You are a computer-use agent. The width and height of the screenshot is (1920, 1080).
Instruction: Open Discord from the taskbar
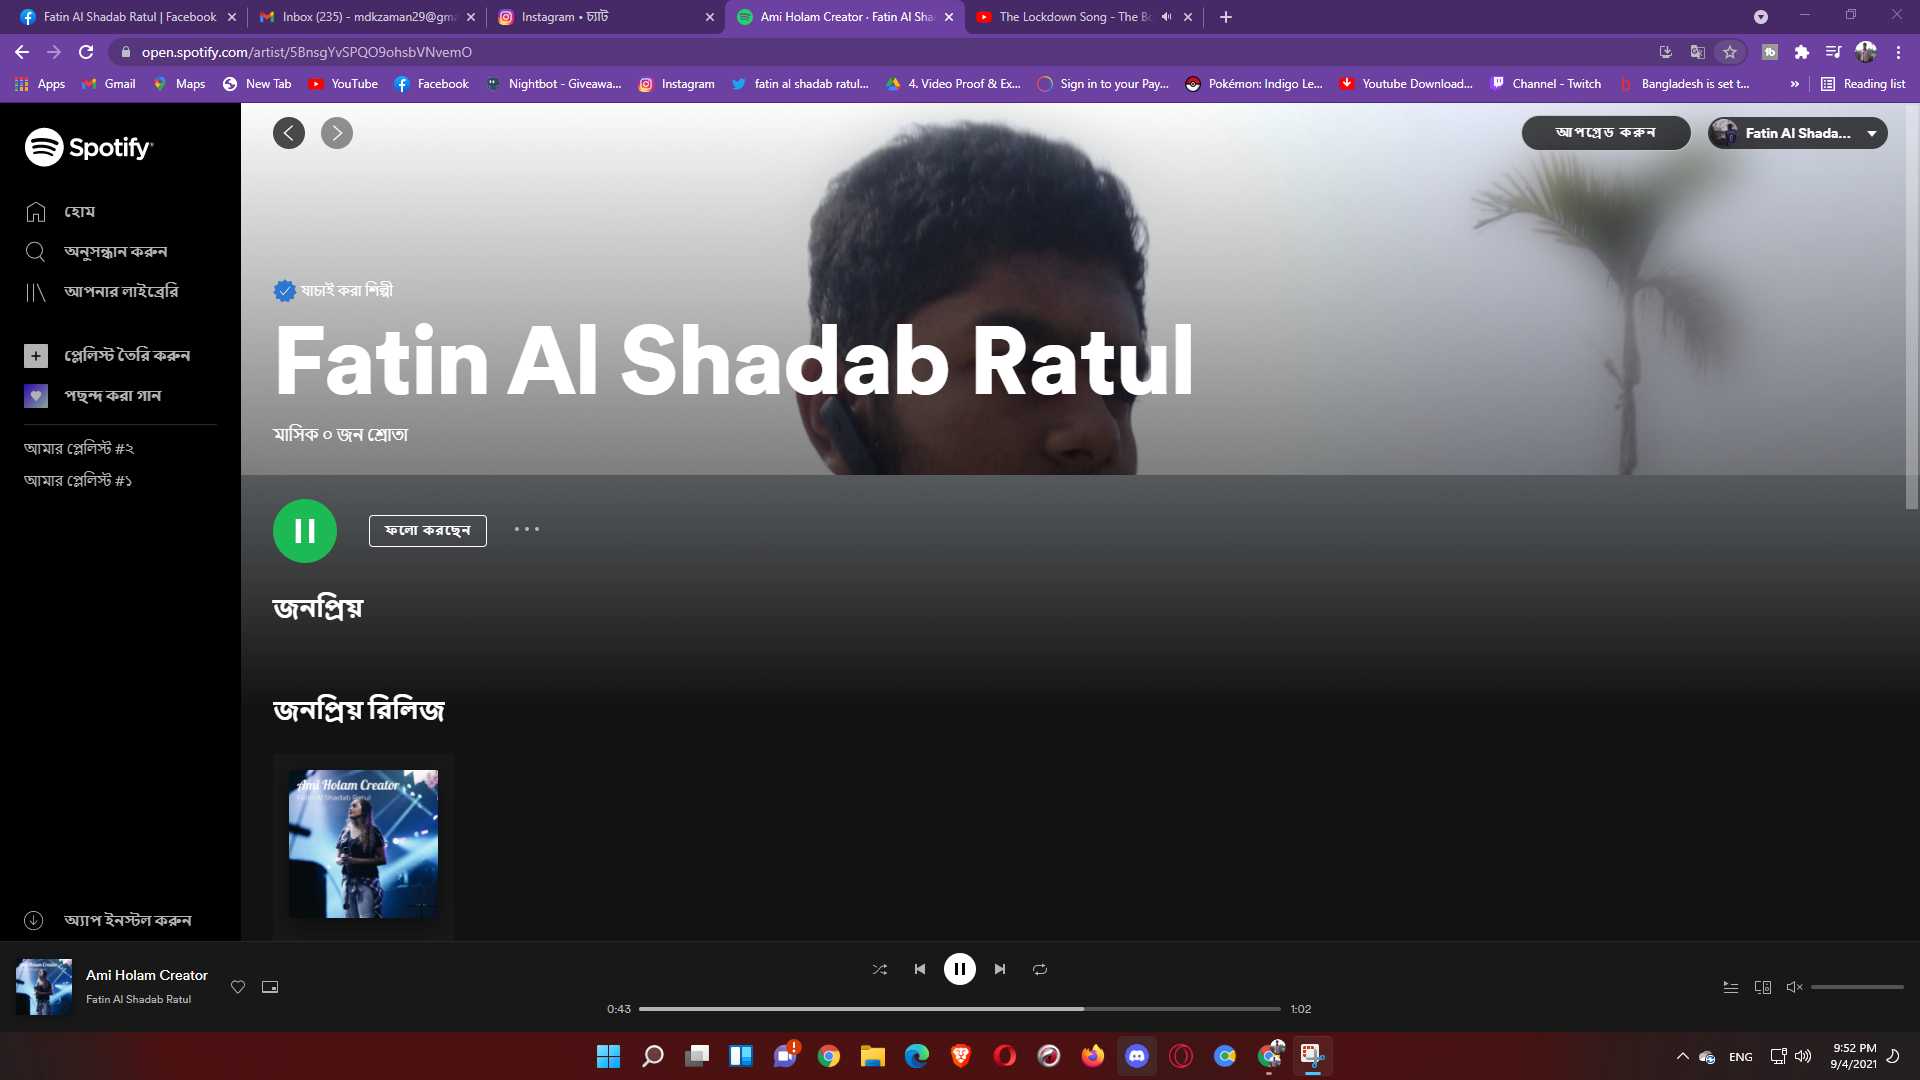pyautogui.click(x=1137, y=1056)
